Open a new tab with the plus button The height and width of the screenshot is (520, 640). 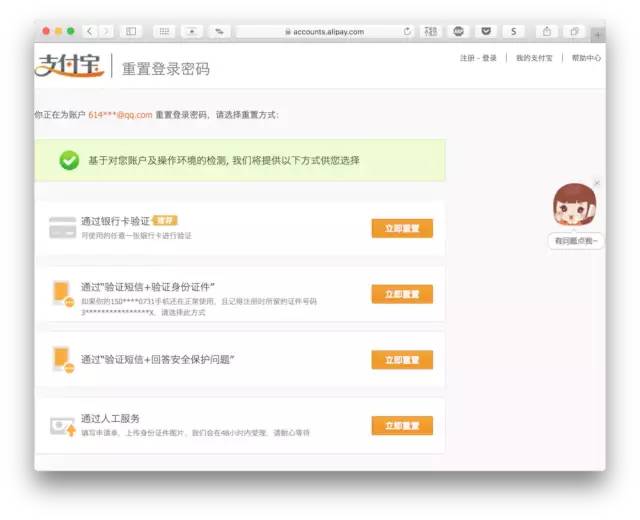[597, 35]
